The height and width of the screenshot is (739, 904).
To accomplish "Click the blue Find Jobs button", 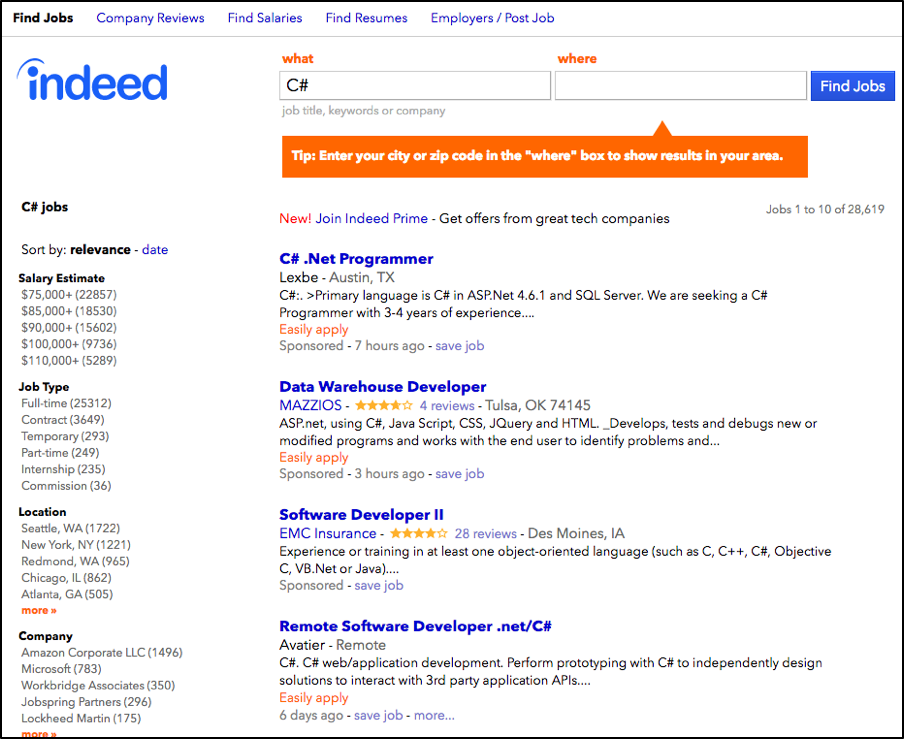I will coord(853,86).
